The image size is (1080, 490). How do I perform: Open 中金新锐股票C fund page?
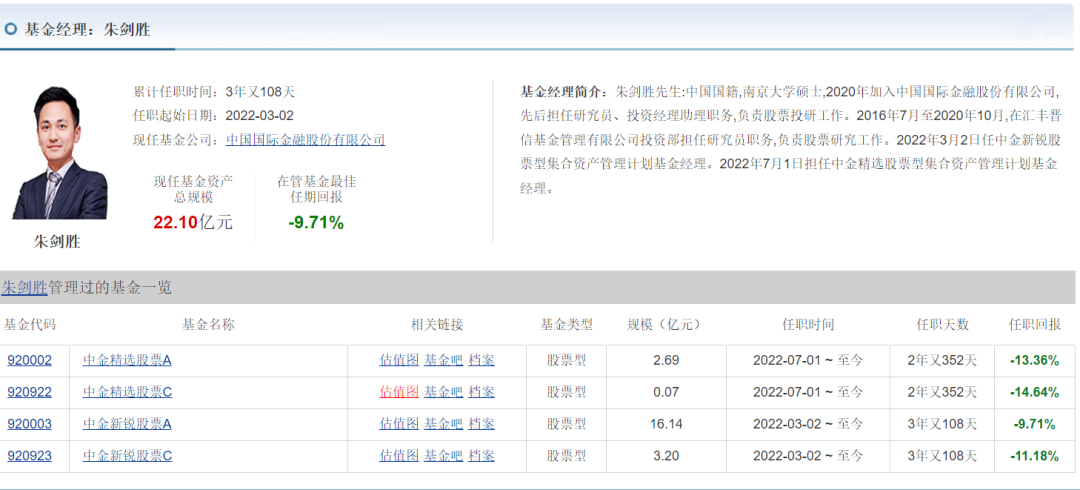coord(127,456)
